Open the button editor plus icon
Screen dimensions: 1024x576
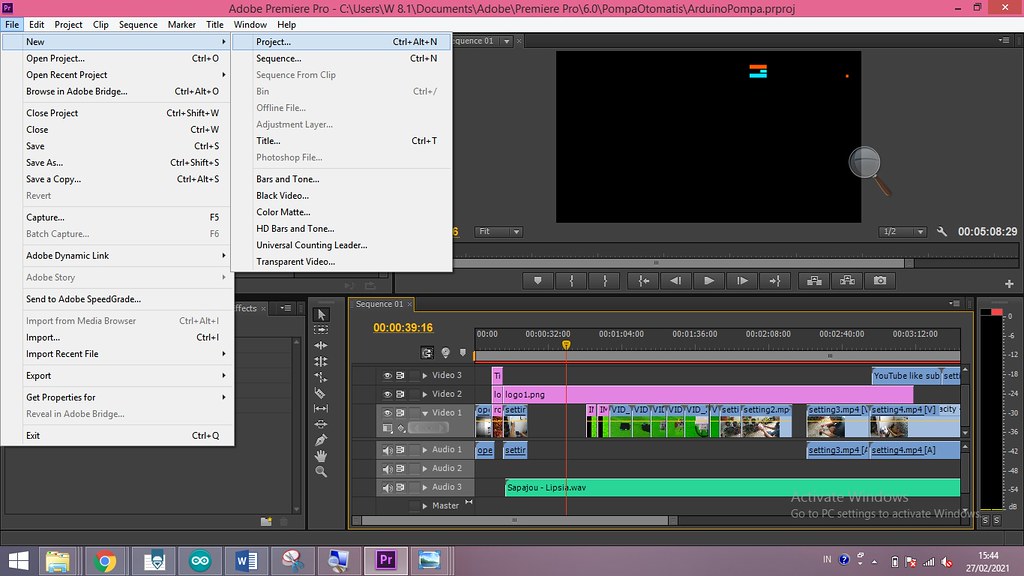click(x=1009, y=283)
